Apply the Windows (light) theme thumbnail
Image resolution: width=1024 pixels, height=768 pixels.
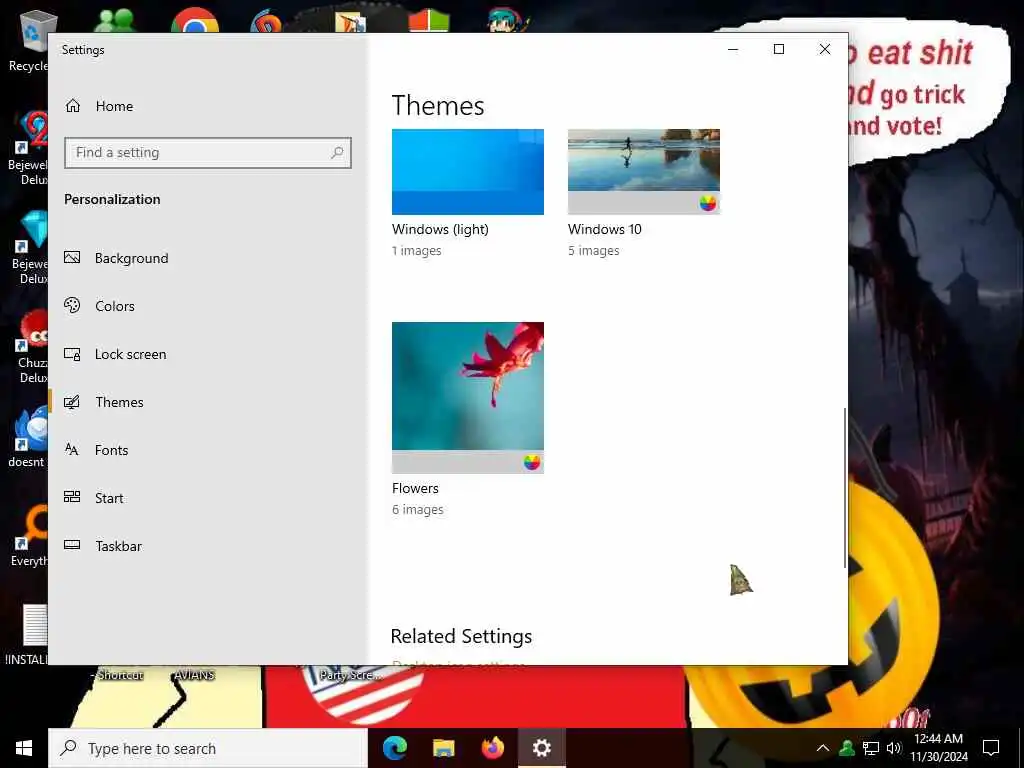click(468, 172)
